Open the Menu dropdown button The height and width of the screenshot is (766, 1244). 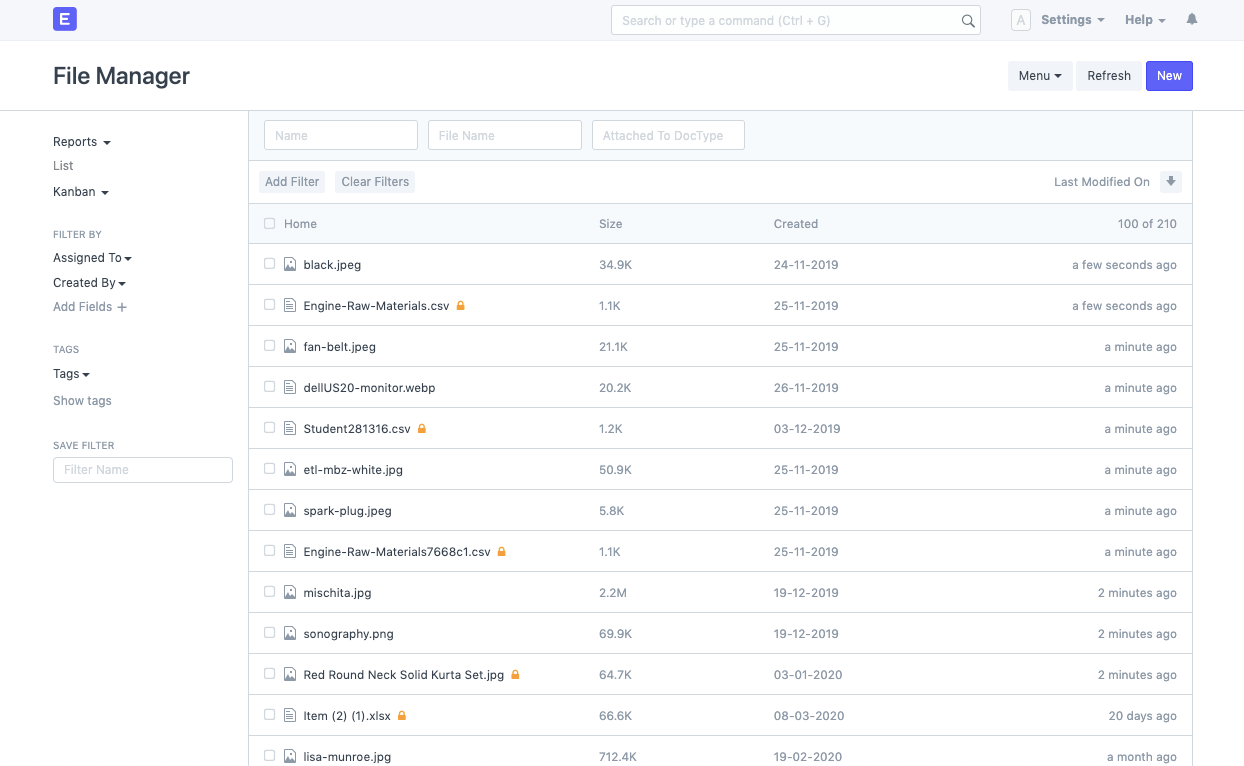(x=1039, y=76)
